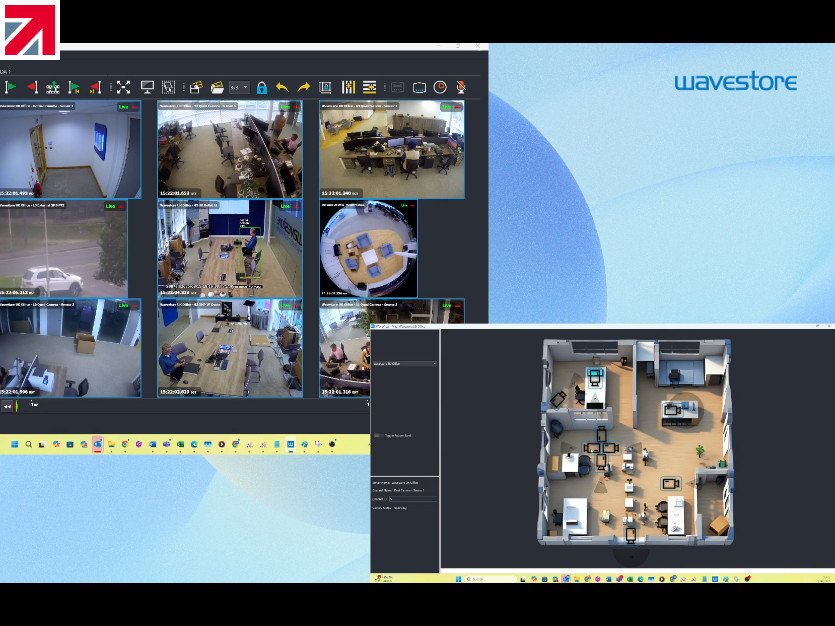Toggle the muted microphone icon

[461, 88]
